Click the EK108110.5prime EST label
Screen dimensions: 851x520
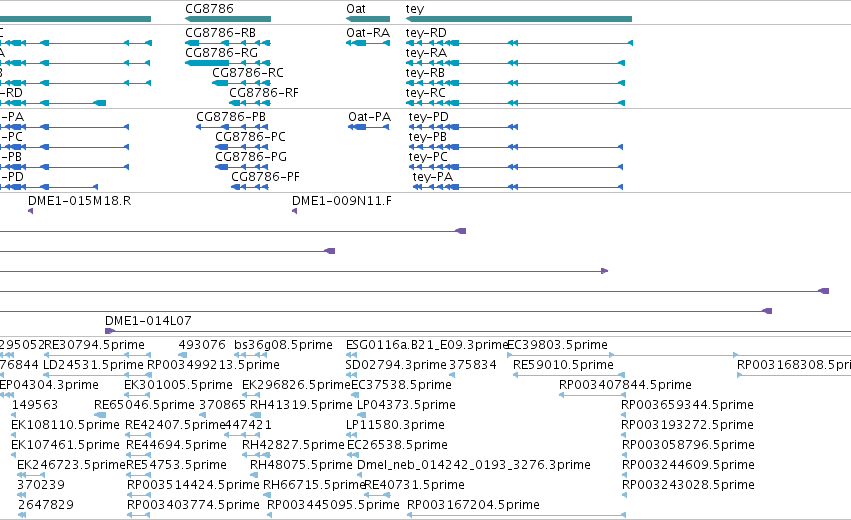coord(65,426)
